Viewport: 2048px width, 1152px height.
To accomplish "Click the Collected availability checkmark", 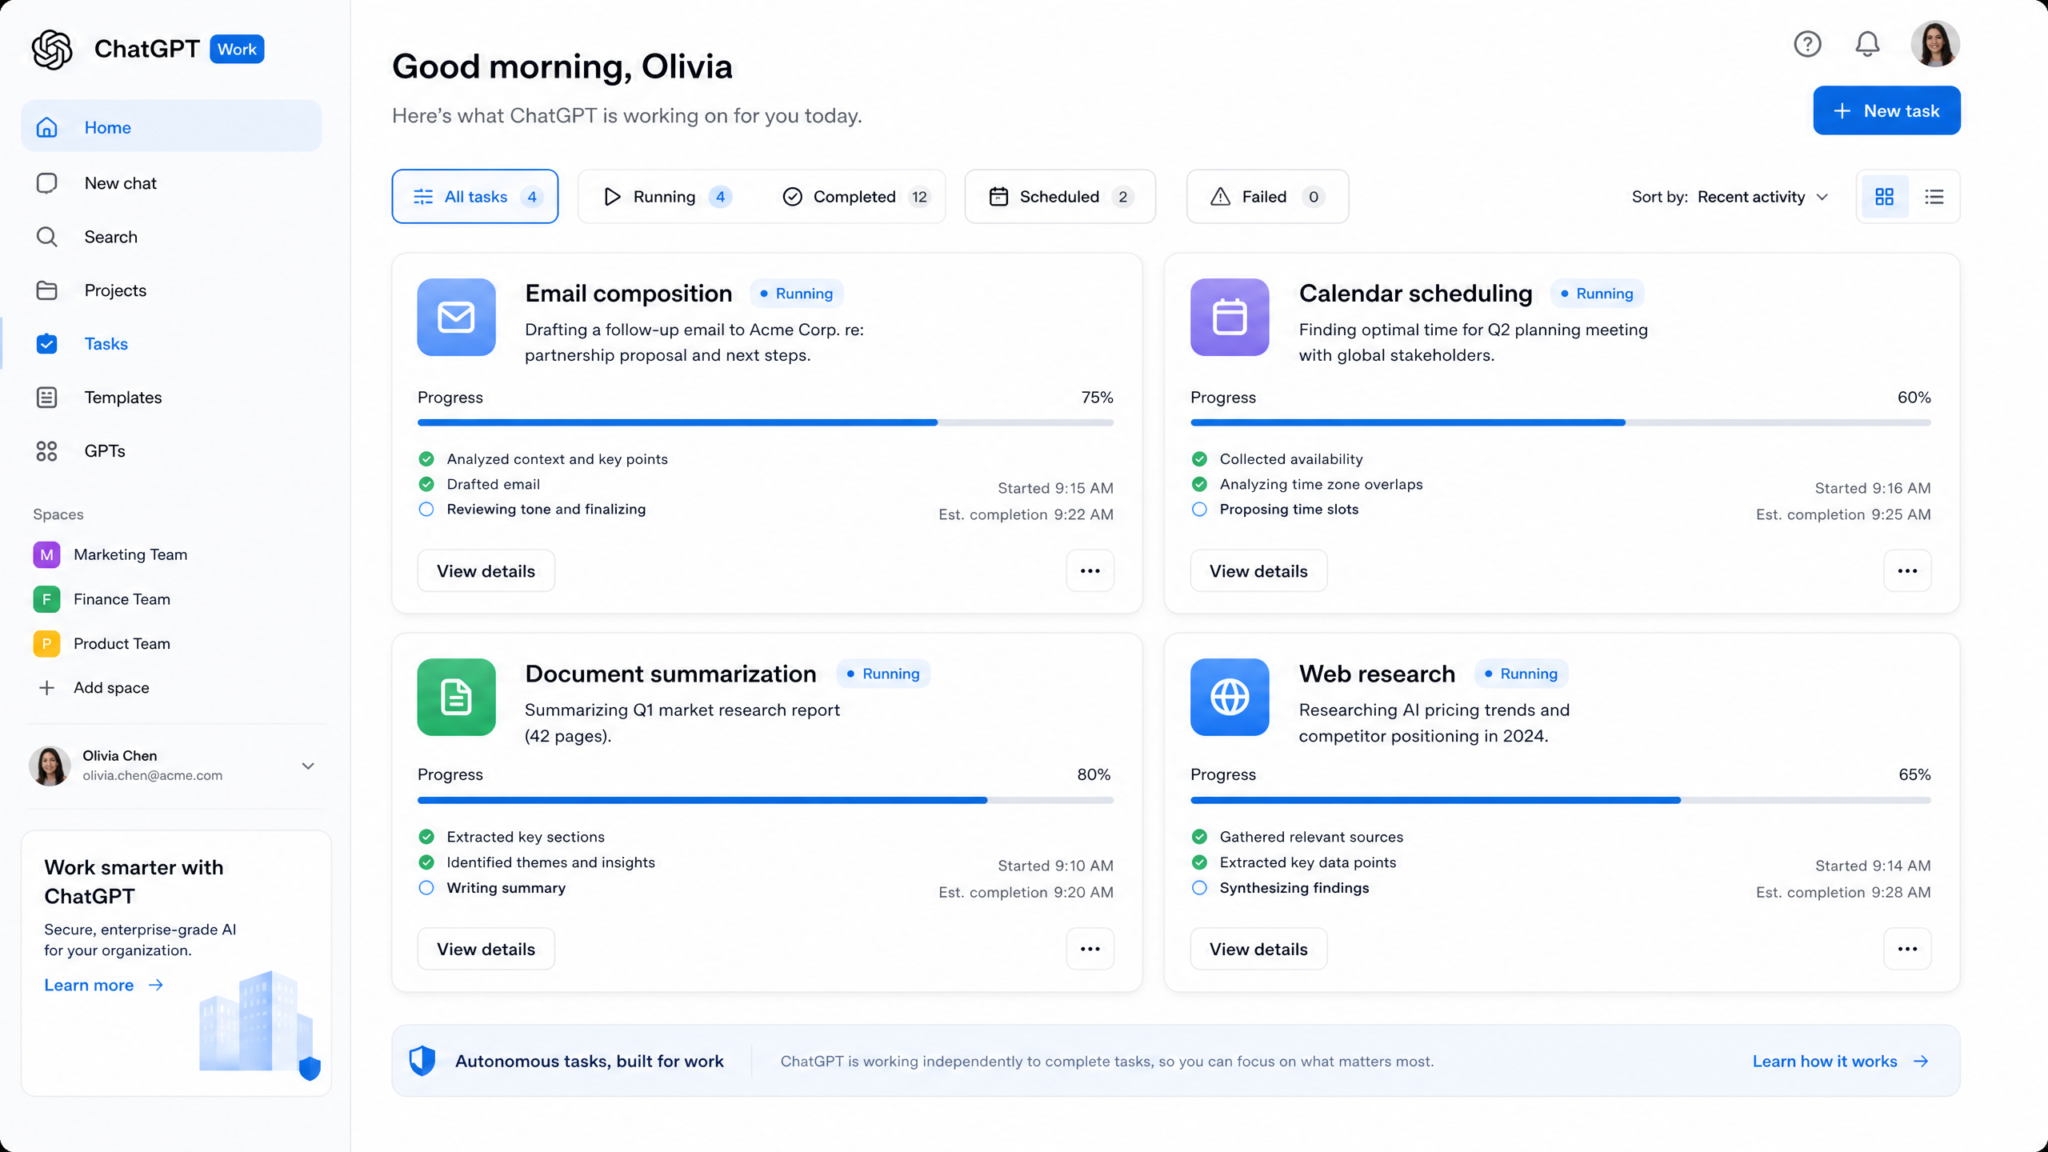I will coord(1199,459).
